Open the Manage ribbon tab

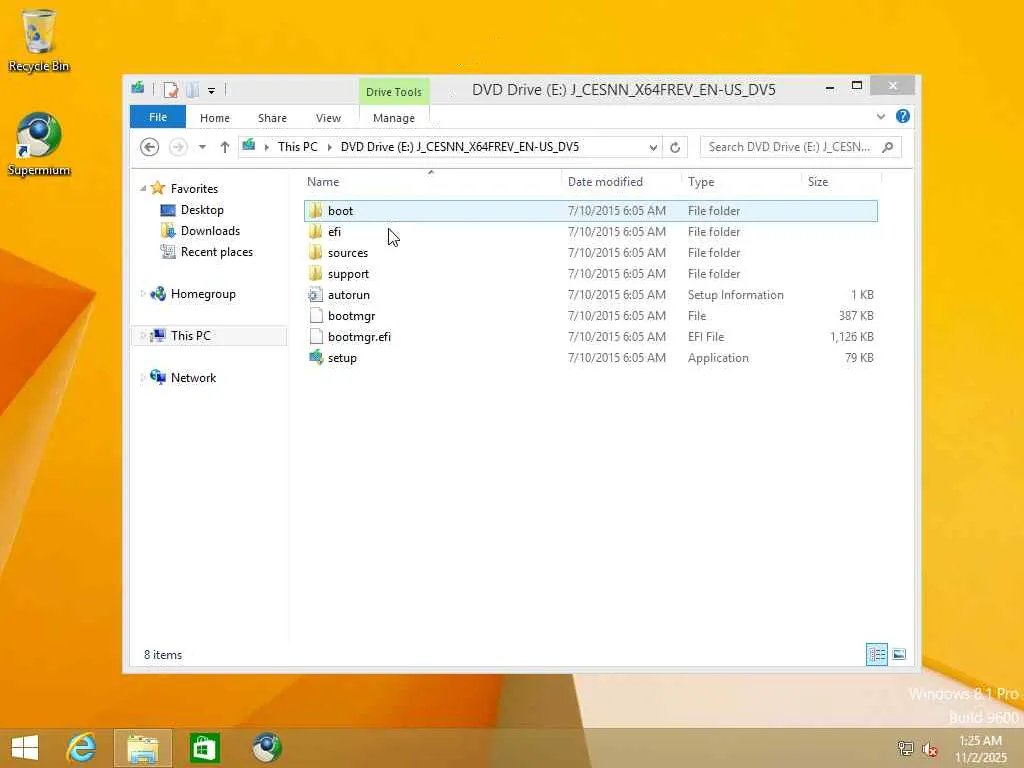(394, 118)
